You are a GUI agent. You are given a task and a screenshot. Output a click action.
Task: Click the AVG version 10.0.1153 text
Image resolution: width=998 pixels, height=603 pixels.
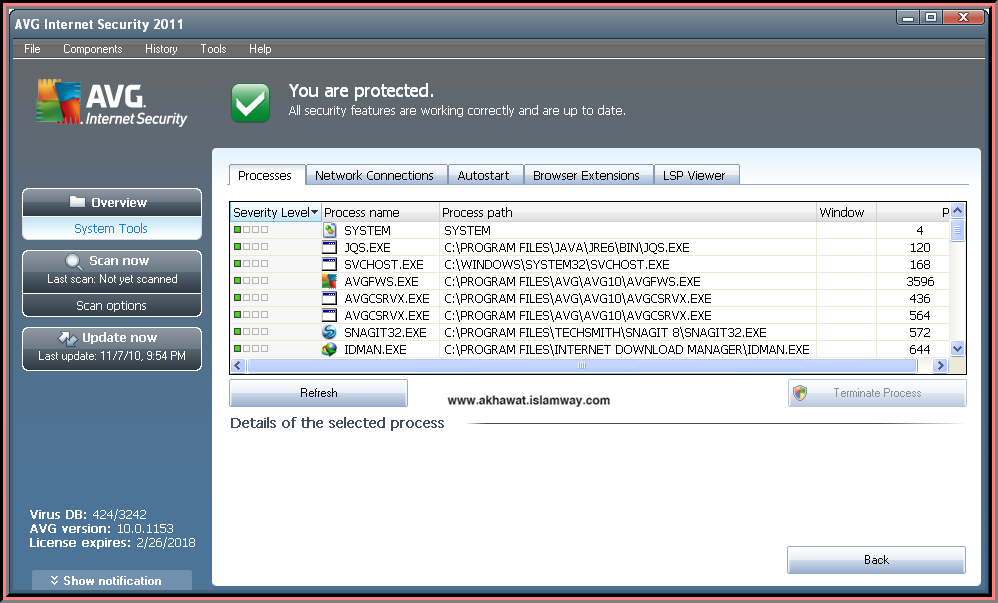click(101, 529)
